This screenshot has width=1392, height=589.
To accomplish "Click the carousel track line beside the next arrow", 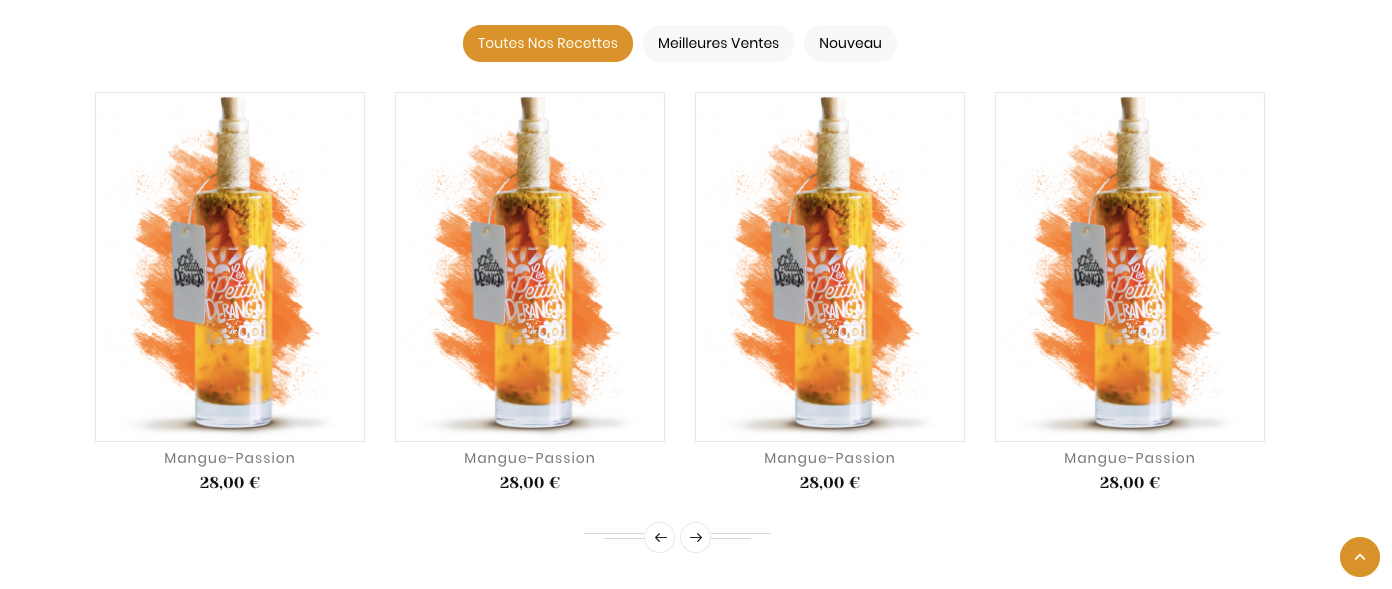I will click(741, 536).
